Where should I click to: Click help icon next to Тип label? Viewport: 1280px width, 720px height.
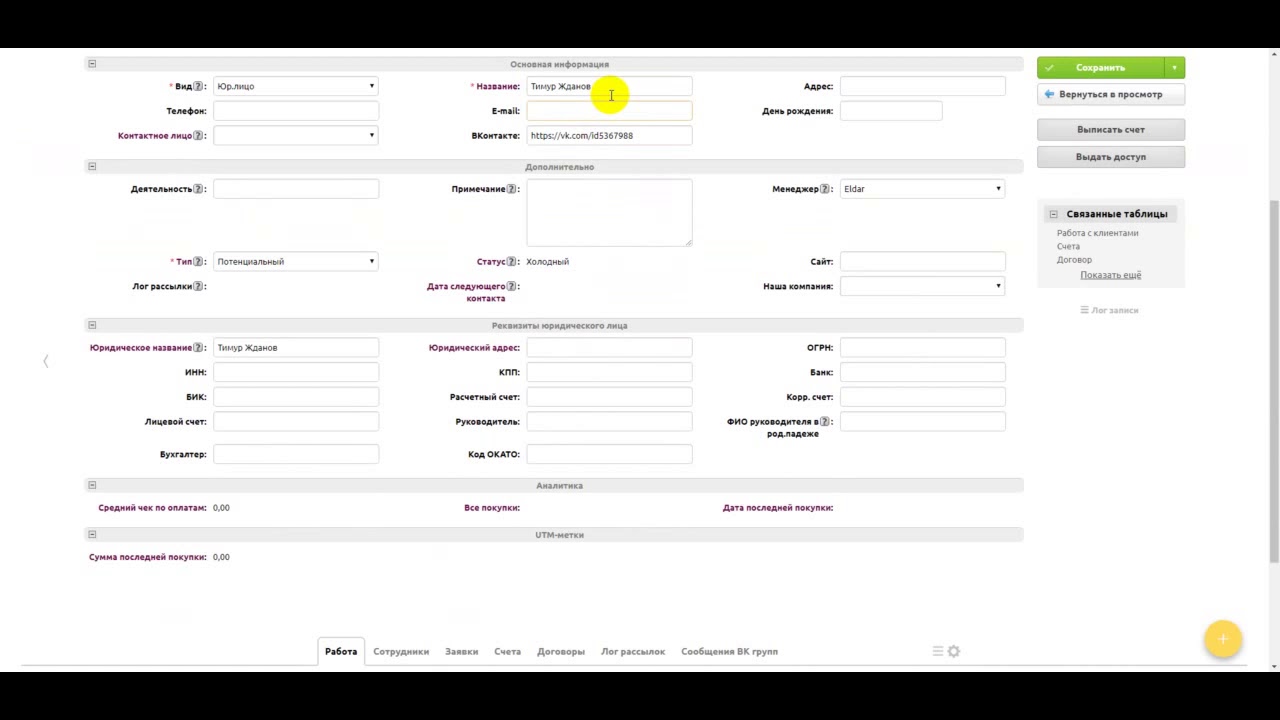coord(198,262)
